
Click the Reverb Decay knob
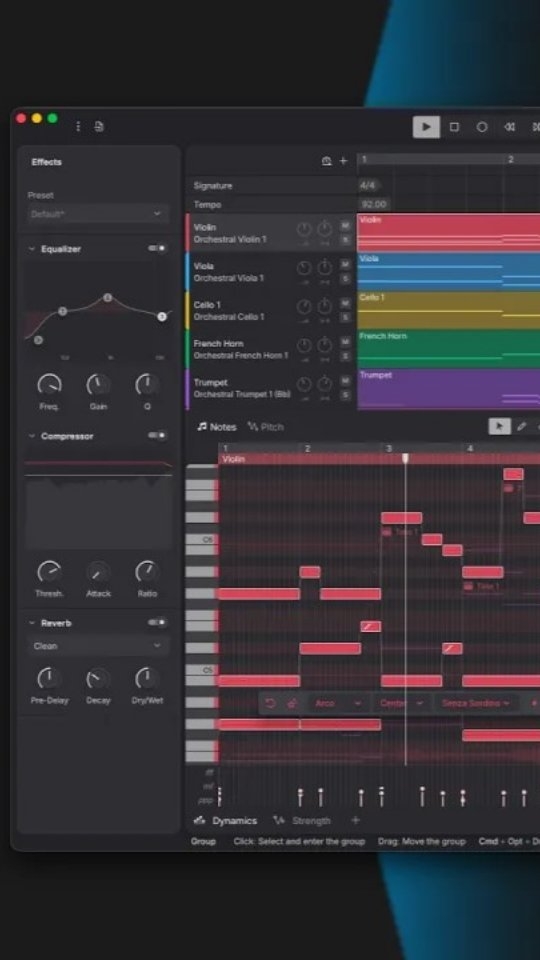98,678
